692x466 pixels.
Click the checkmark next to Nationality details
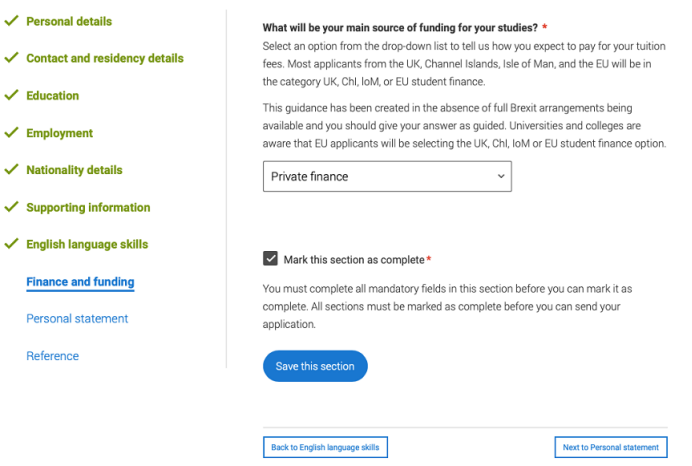(11, 169)
